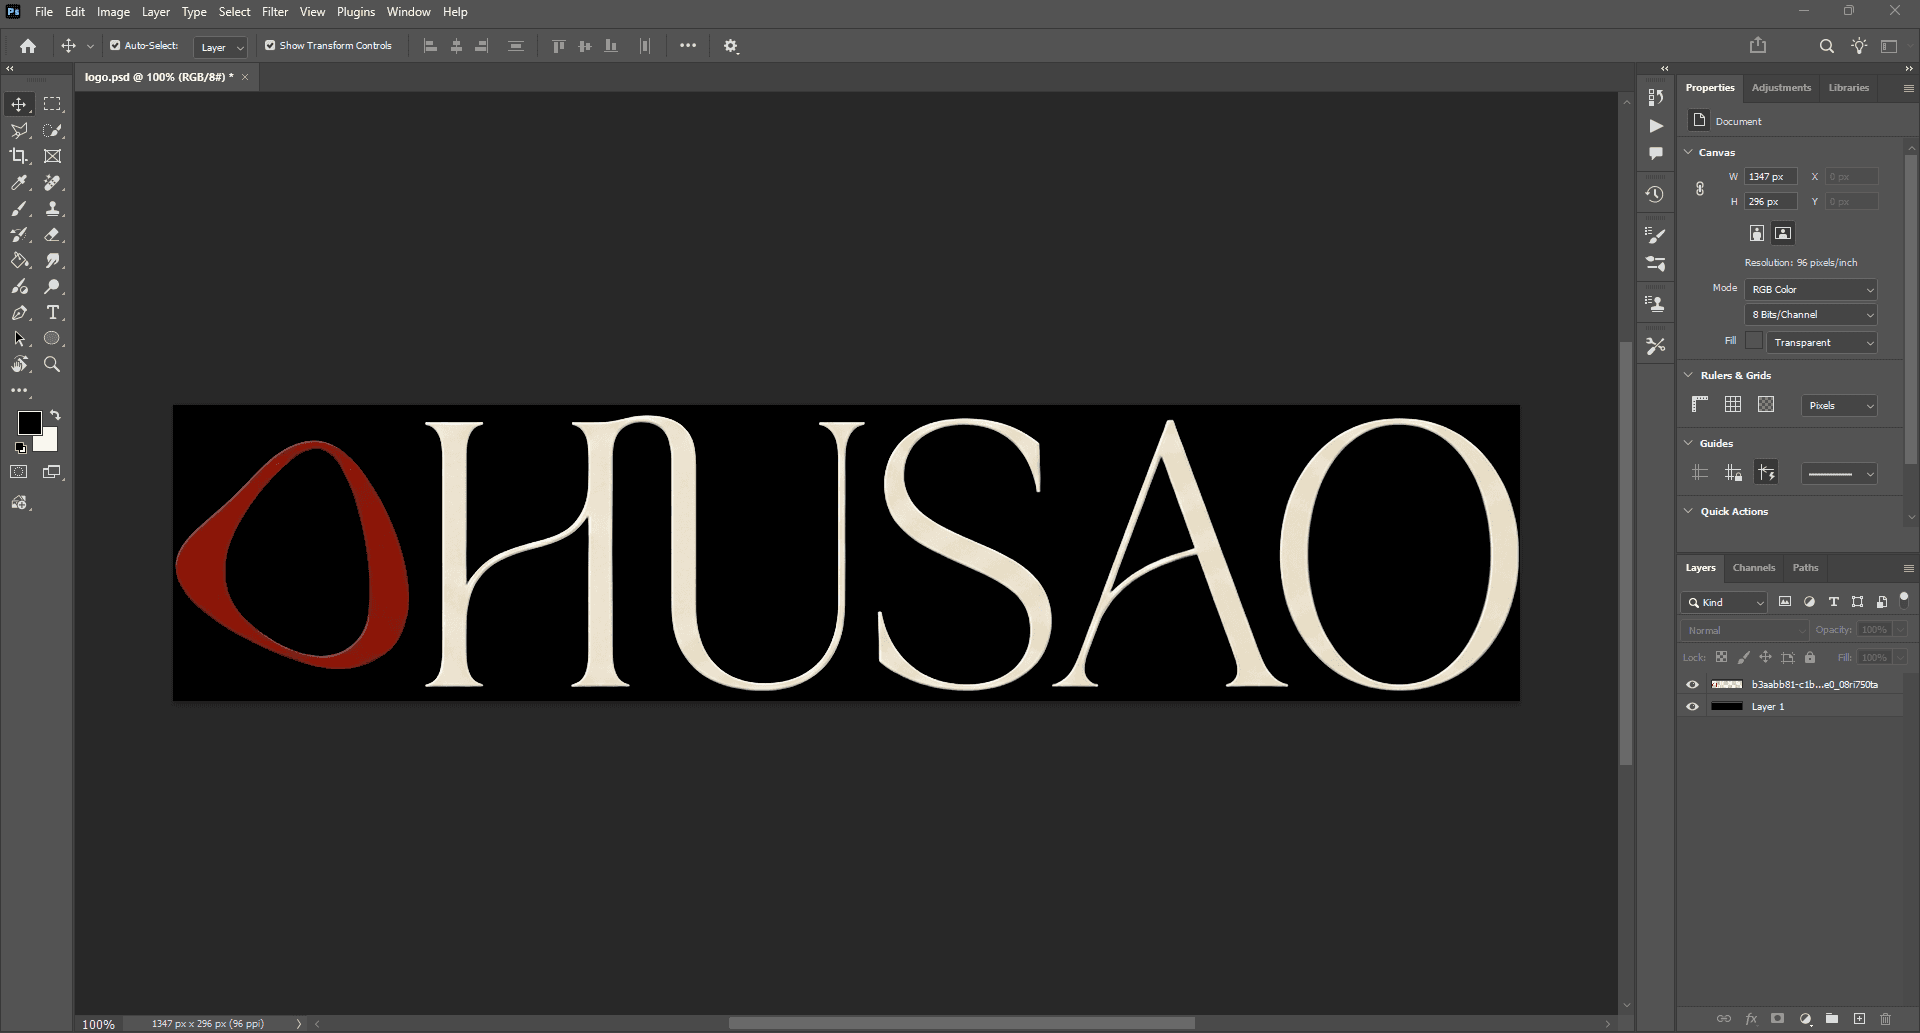The height and width of the screenshot is (1033, 1920).
Task: Open the History panel icon
Action: click(1655, 194)
